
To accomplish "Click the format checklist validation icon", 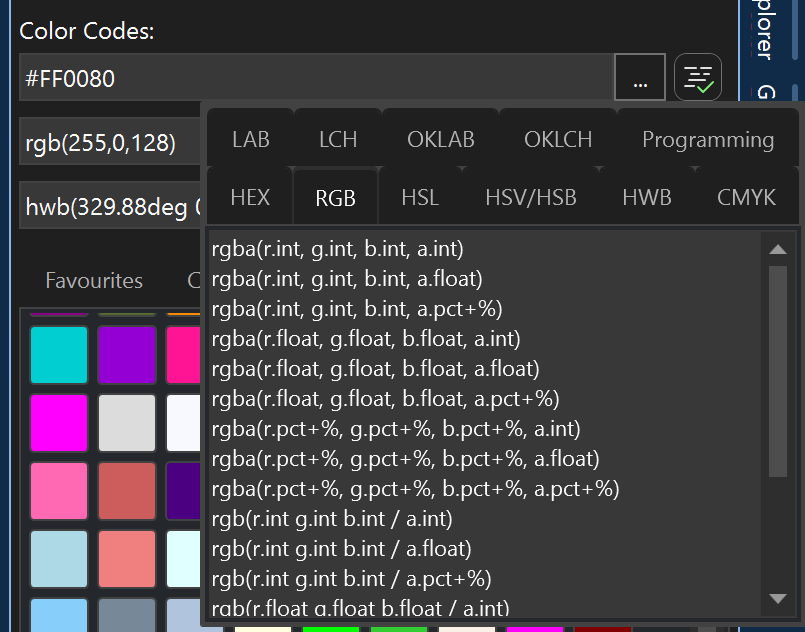I will pyautogui.click(x=697, y=77).
